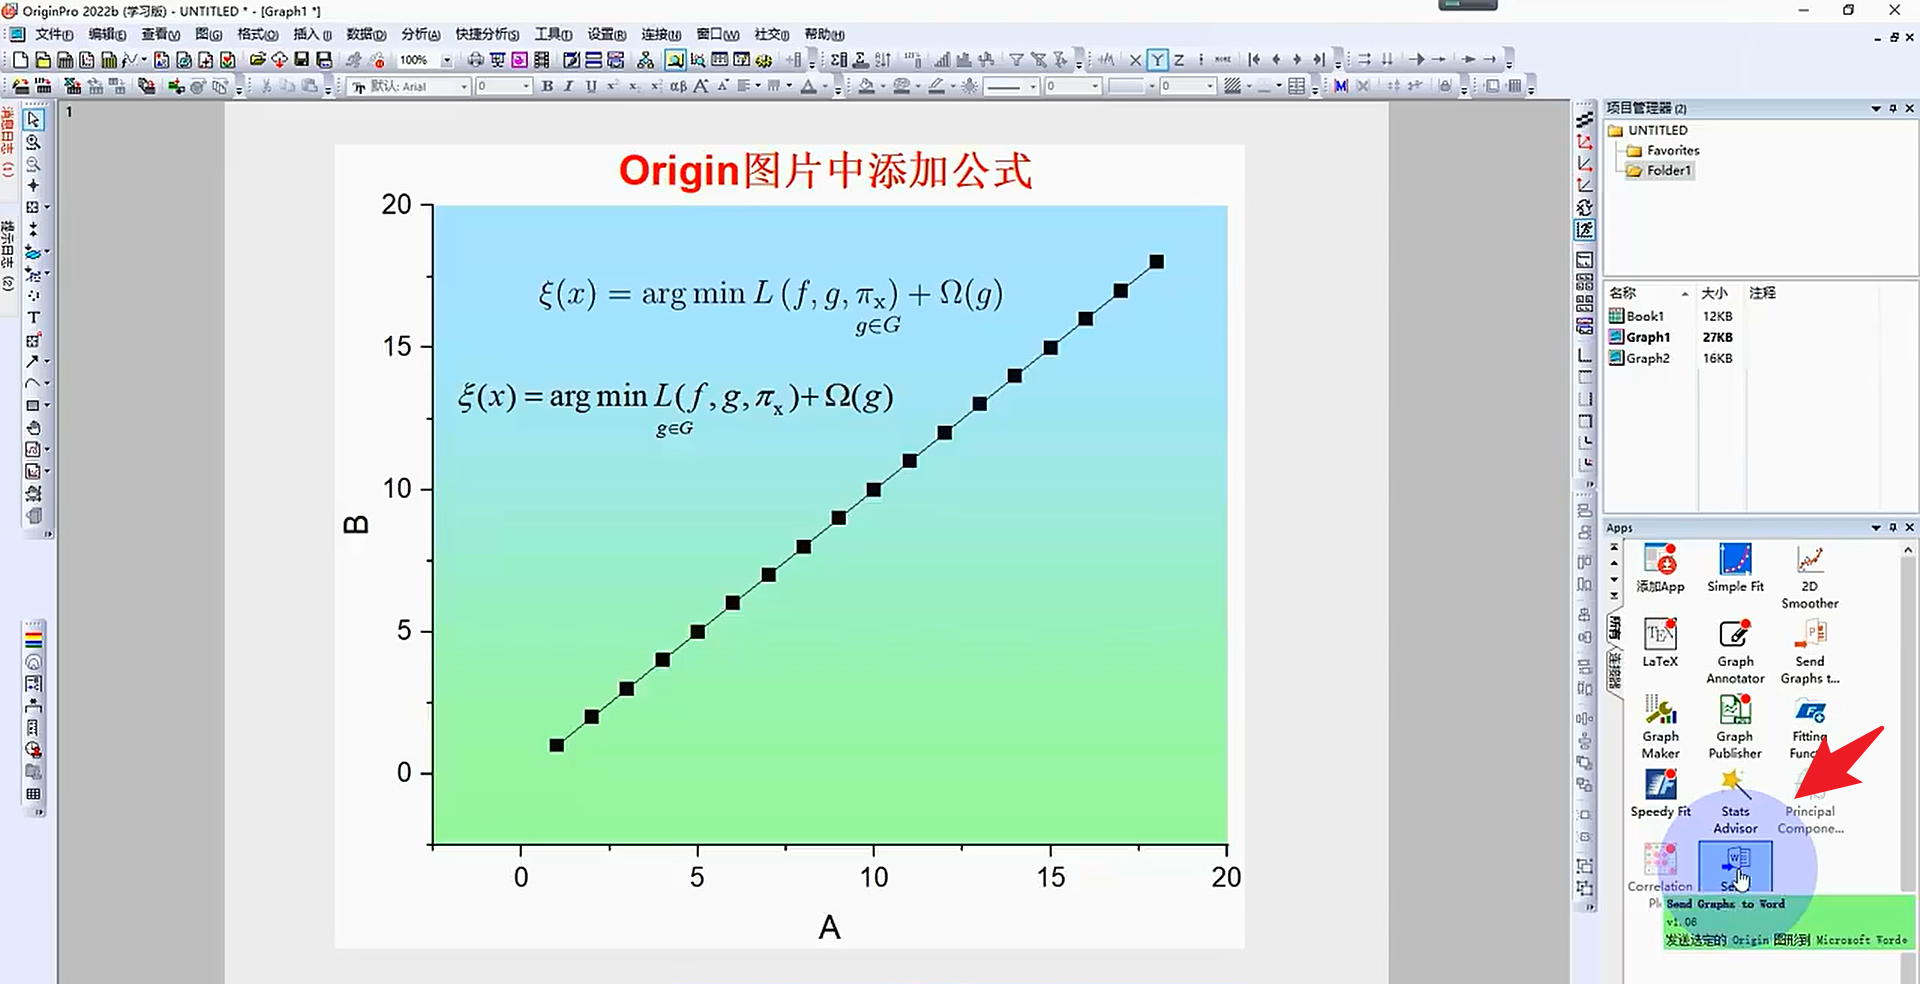Screen dimensions: 1920x984
Task: Click the Set as Z column toolbar button
Action: 1179,60
